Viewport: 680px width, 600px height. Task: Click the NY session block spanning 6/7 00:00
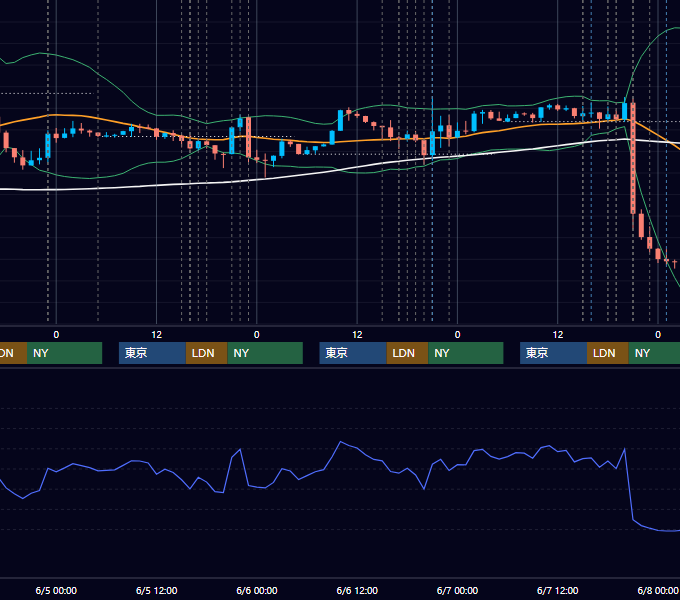(466, 353)
